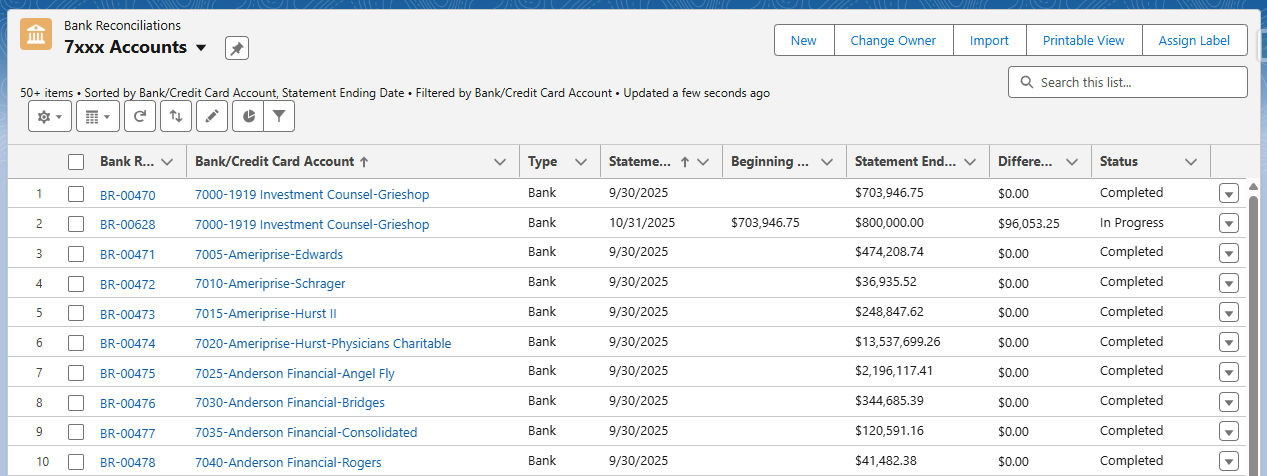
Task: Click the sort arrows toolbar icon
Action: pyautogui.click(x=176, y=117)
